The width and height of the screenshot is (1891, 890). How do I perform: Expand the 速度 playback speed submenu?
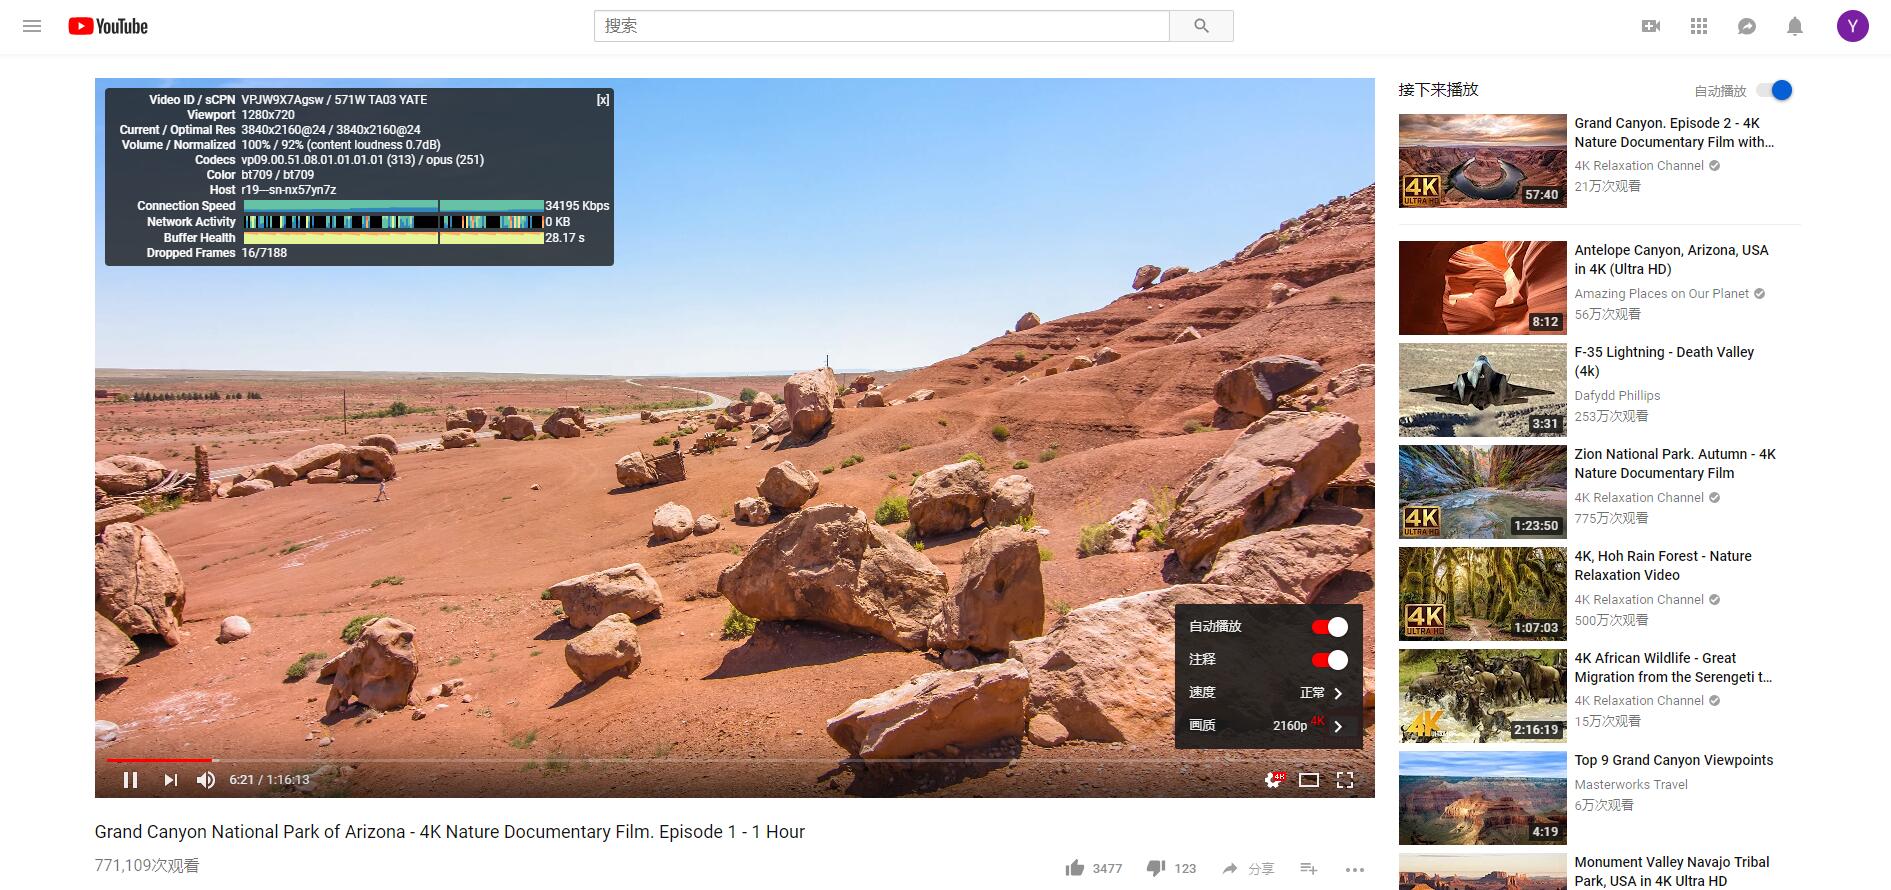click(x=1268, y=693)
